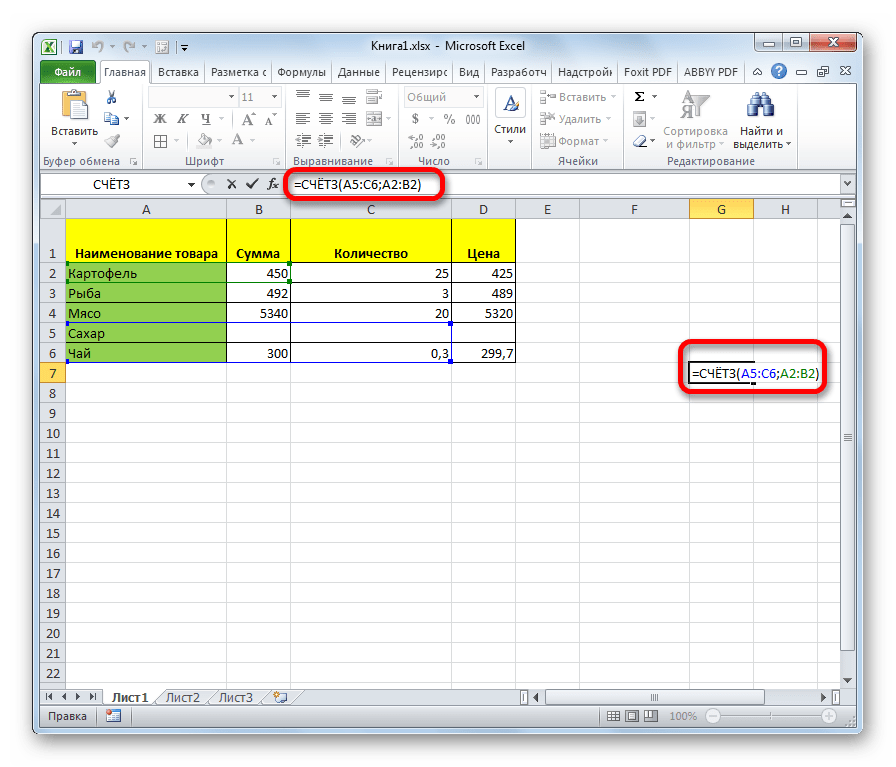Screen dimensions: 896x767
Task: Expand the formula bar with right-edge arrow
Action: 847,184
